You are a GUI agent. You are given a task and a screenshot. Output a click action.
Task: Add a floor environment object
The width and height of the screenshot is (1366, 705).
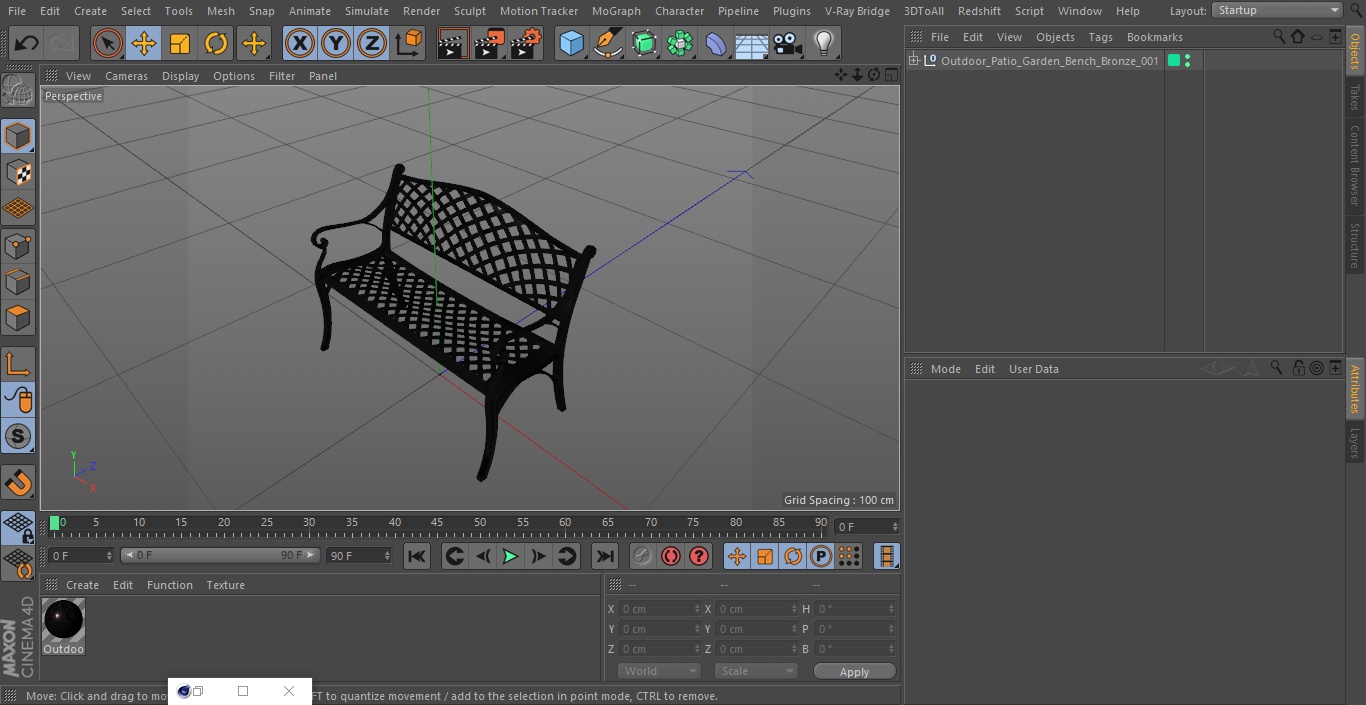752,44
